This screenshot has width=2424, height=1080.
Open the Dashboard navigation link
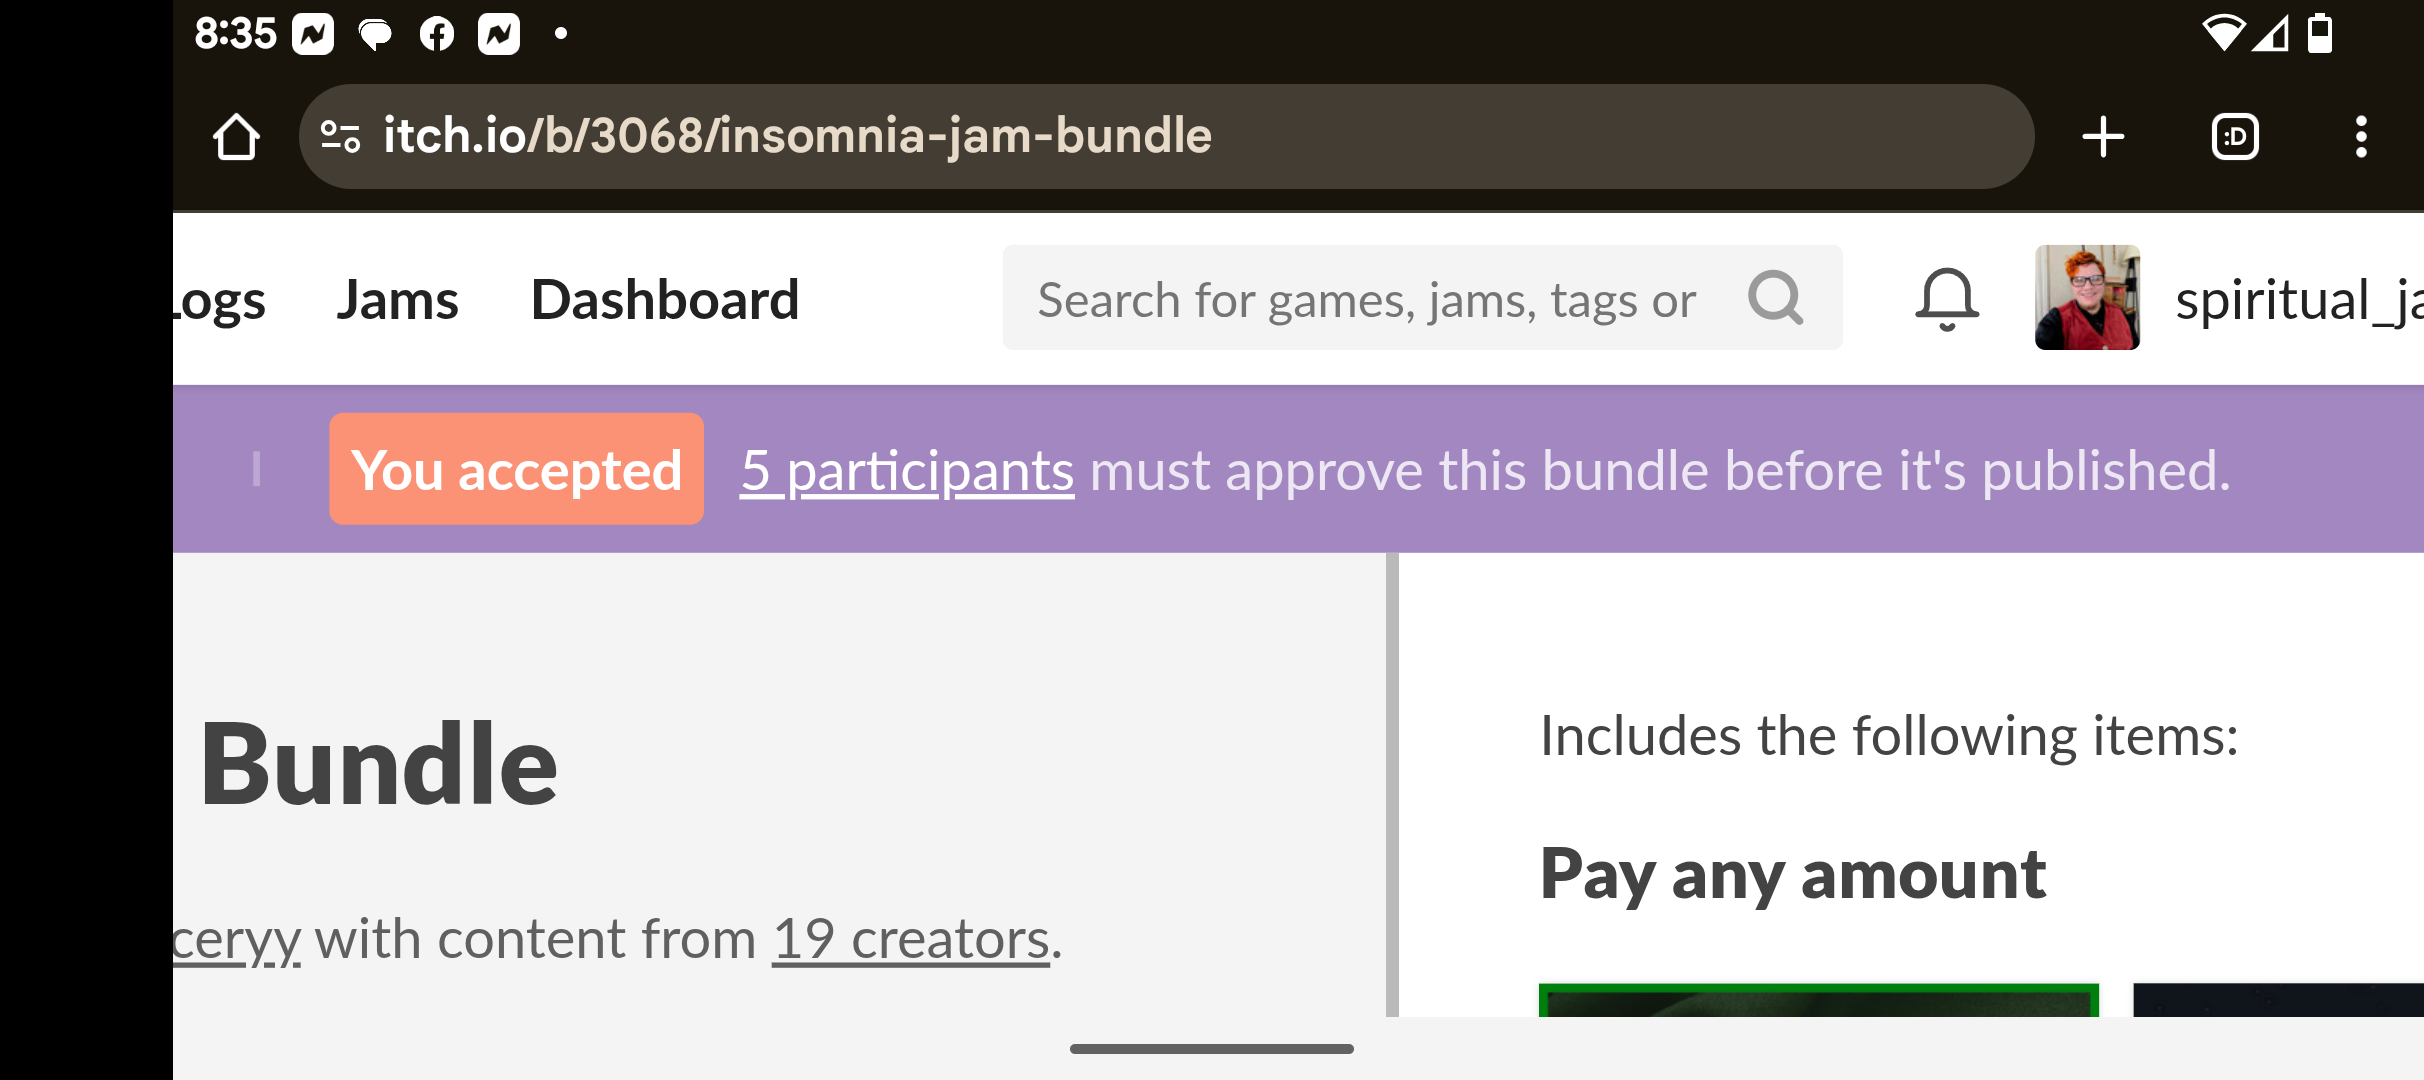pos(665,300)
